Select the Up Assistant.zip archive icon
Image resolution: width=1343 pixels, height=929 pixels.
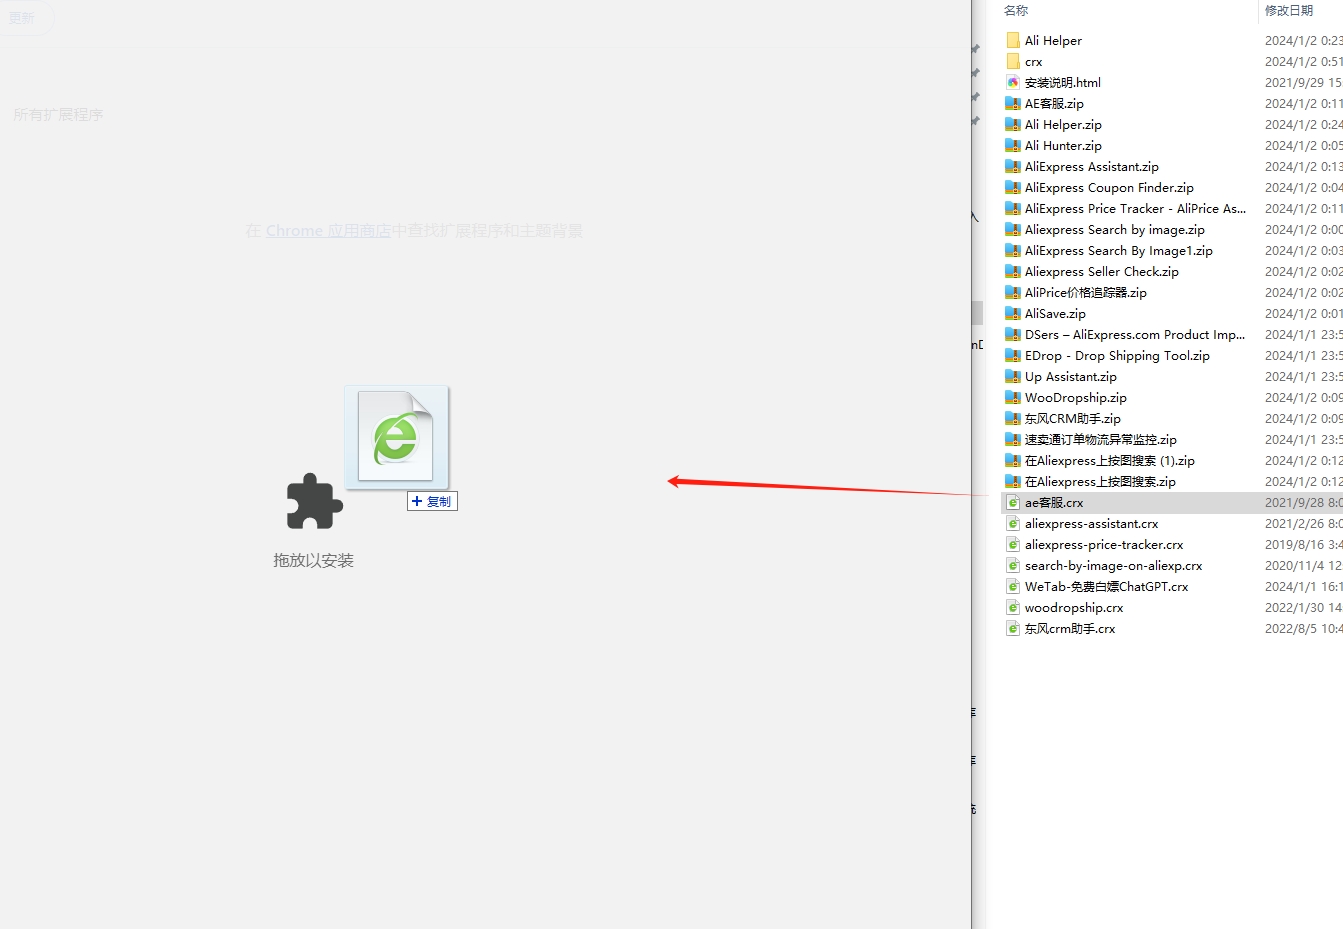tap(1013, 376)
